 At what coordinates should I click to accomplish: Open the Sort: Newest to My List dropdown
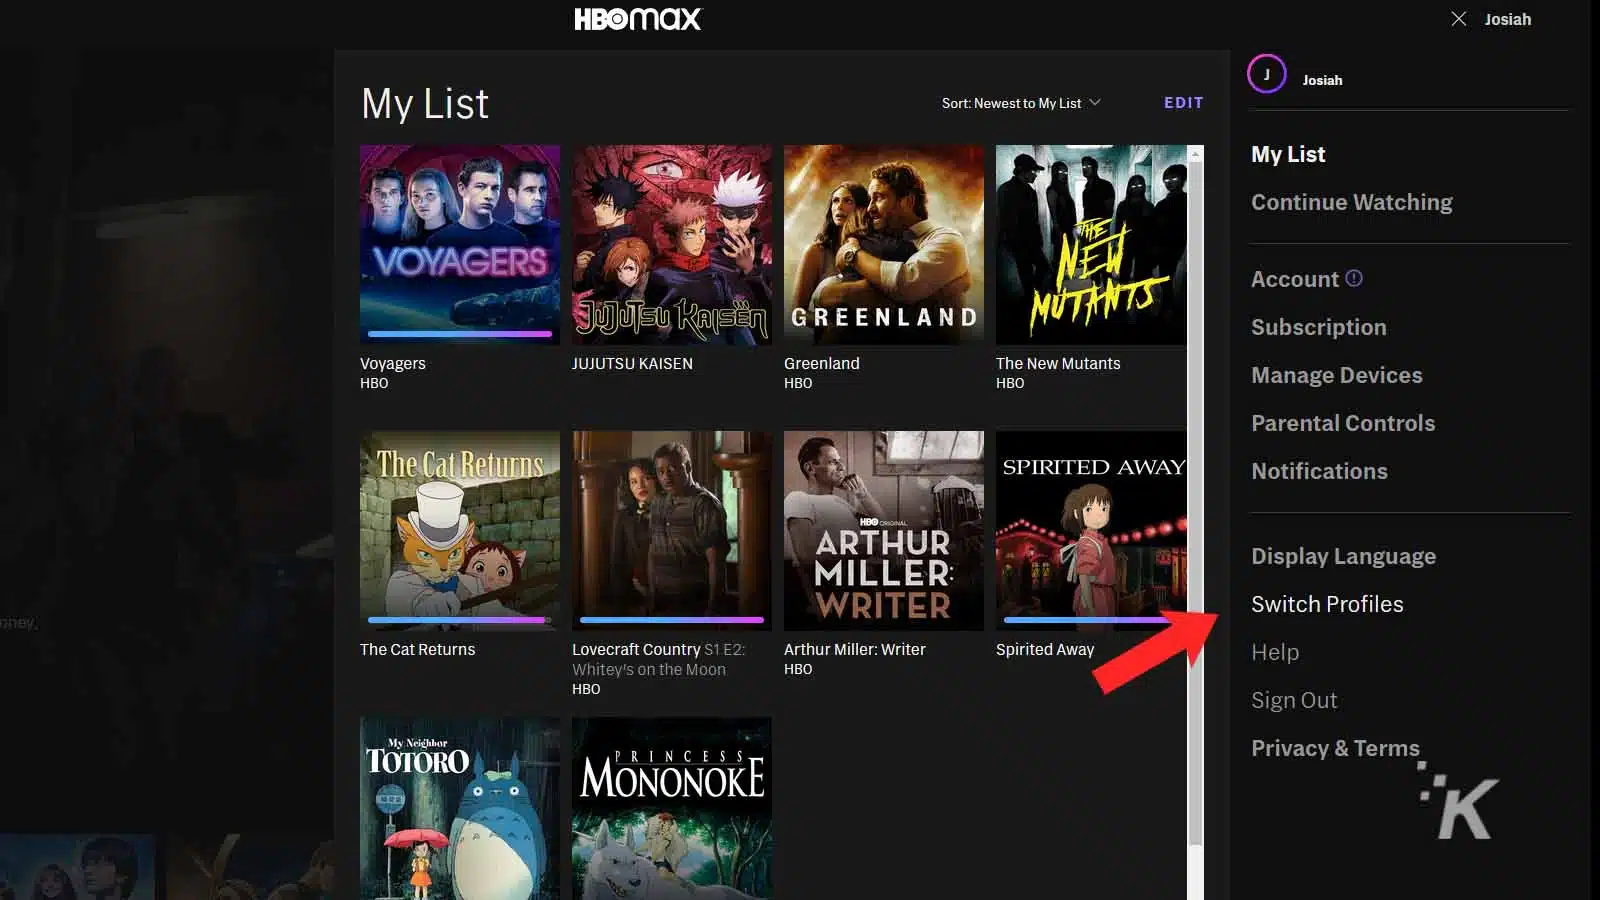click(1011, 102)
